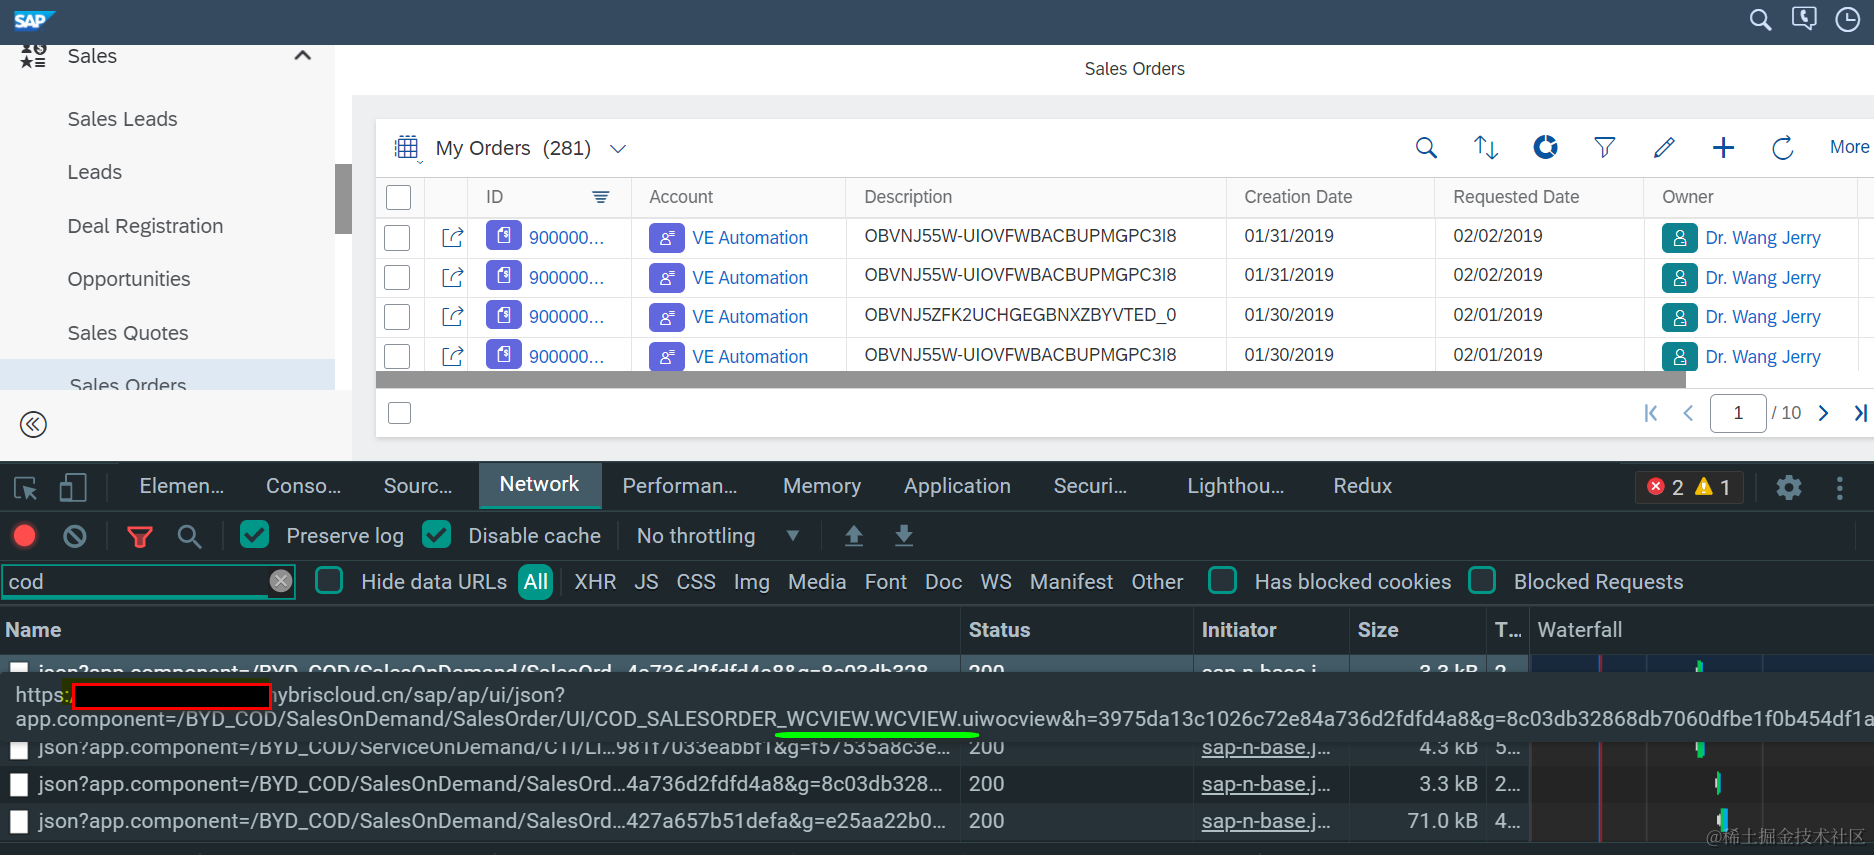Open the sort orders icon

tap(1486, 148)
